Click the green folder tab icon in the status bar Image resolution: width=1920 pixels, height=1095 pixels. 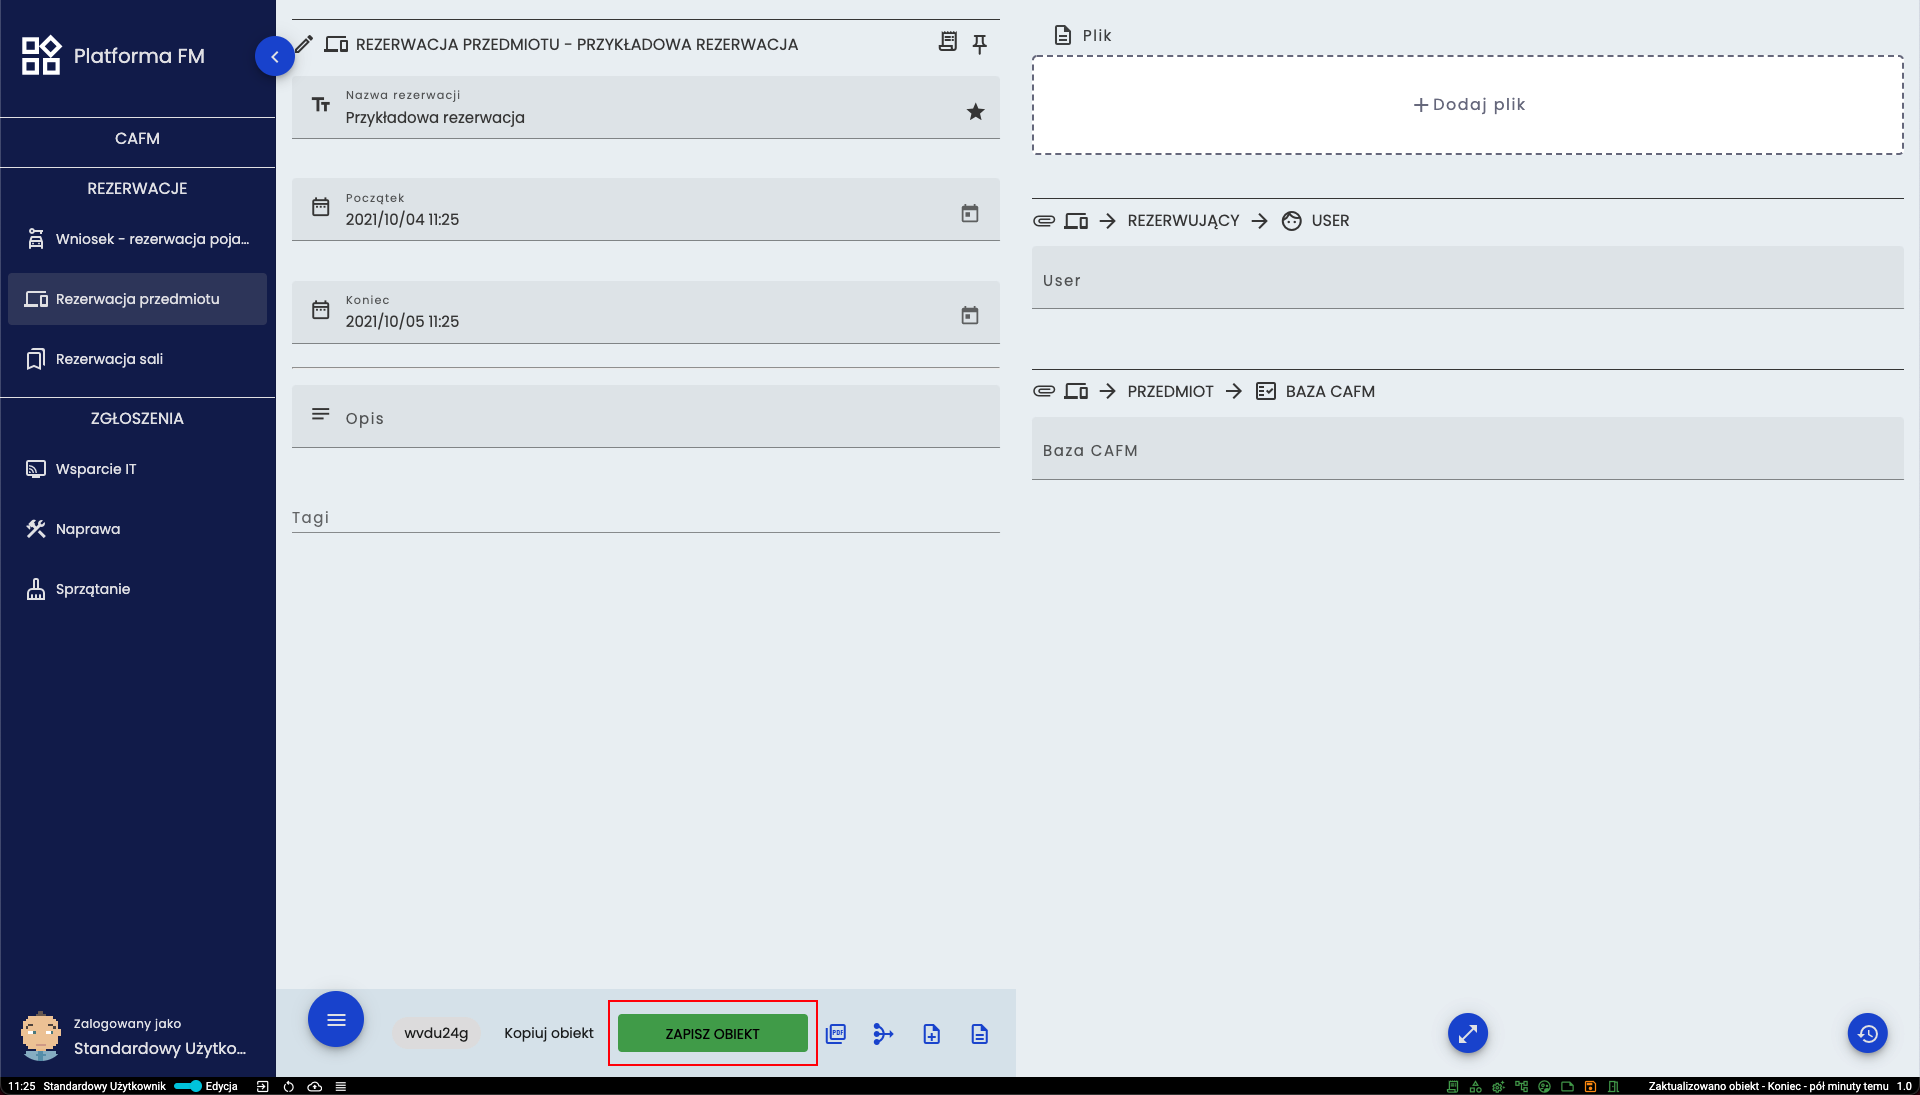[1568, 1086]
